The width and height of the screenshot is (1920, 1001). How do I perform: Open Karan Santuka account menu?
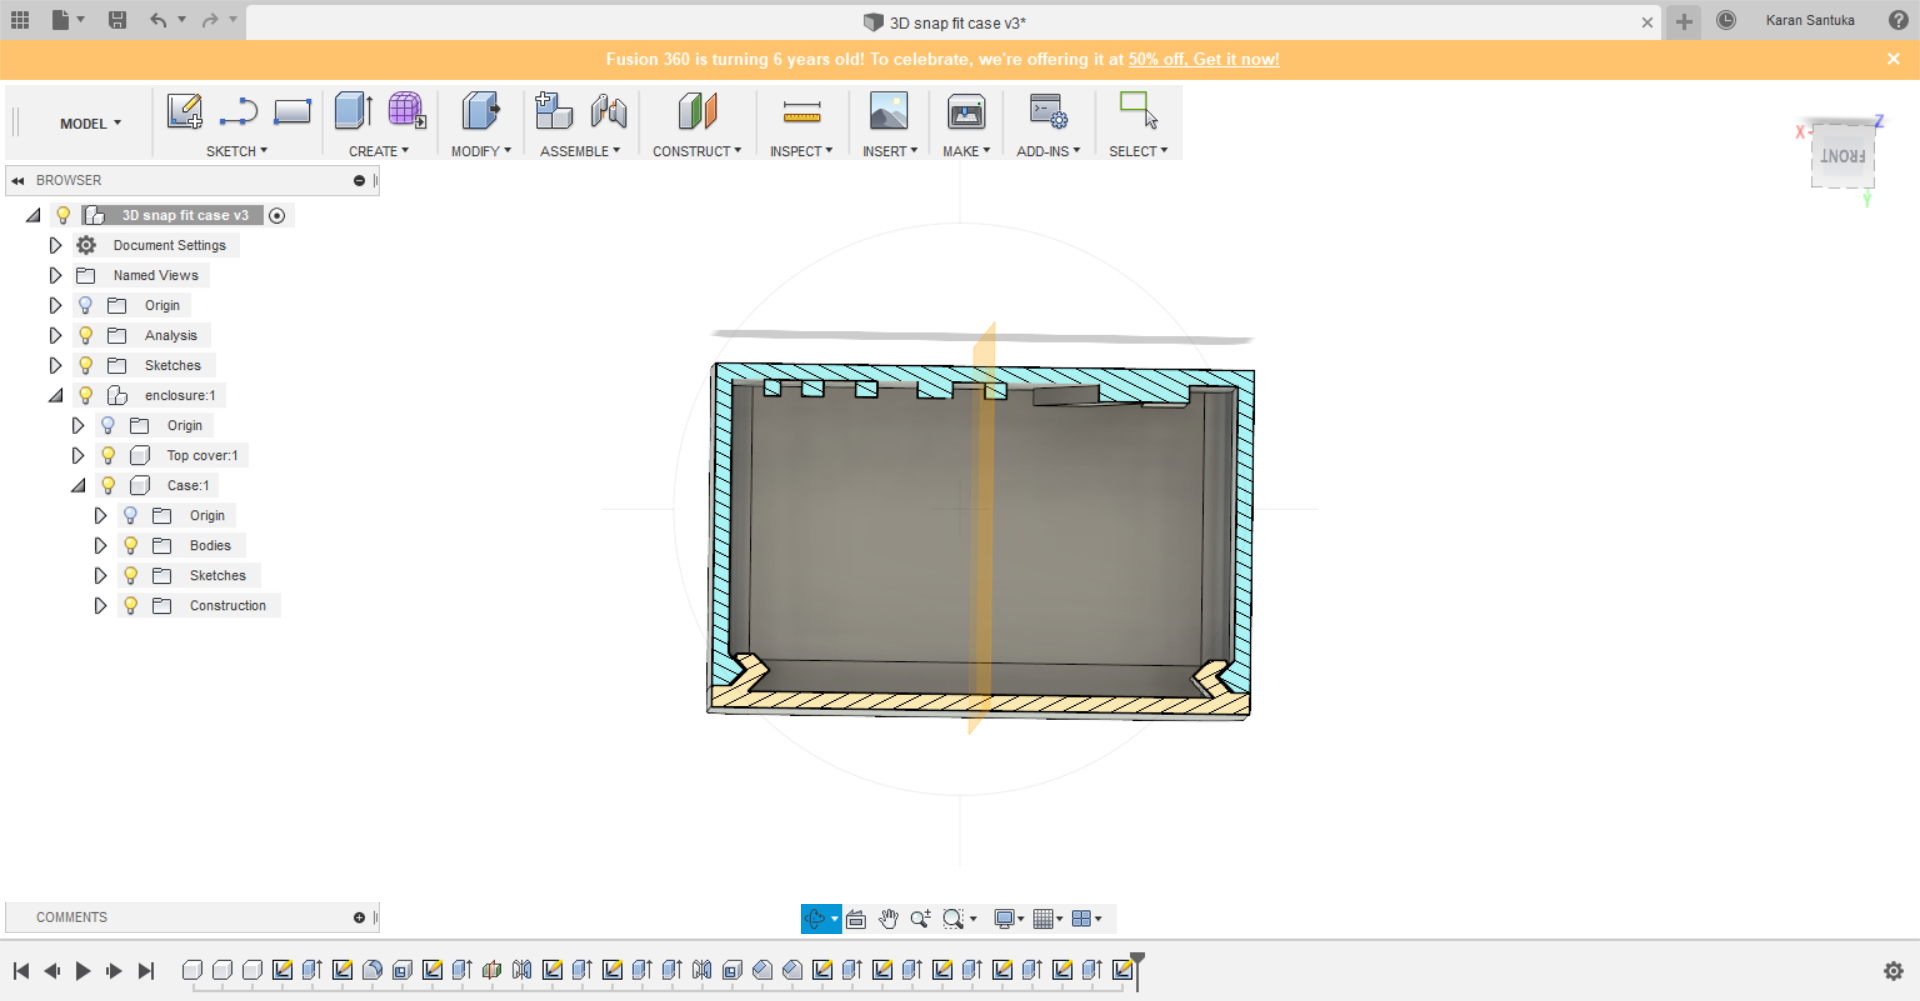click(x=1810, y=20)
